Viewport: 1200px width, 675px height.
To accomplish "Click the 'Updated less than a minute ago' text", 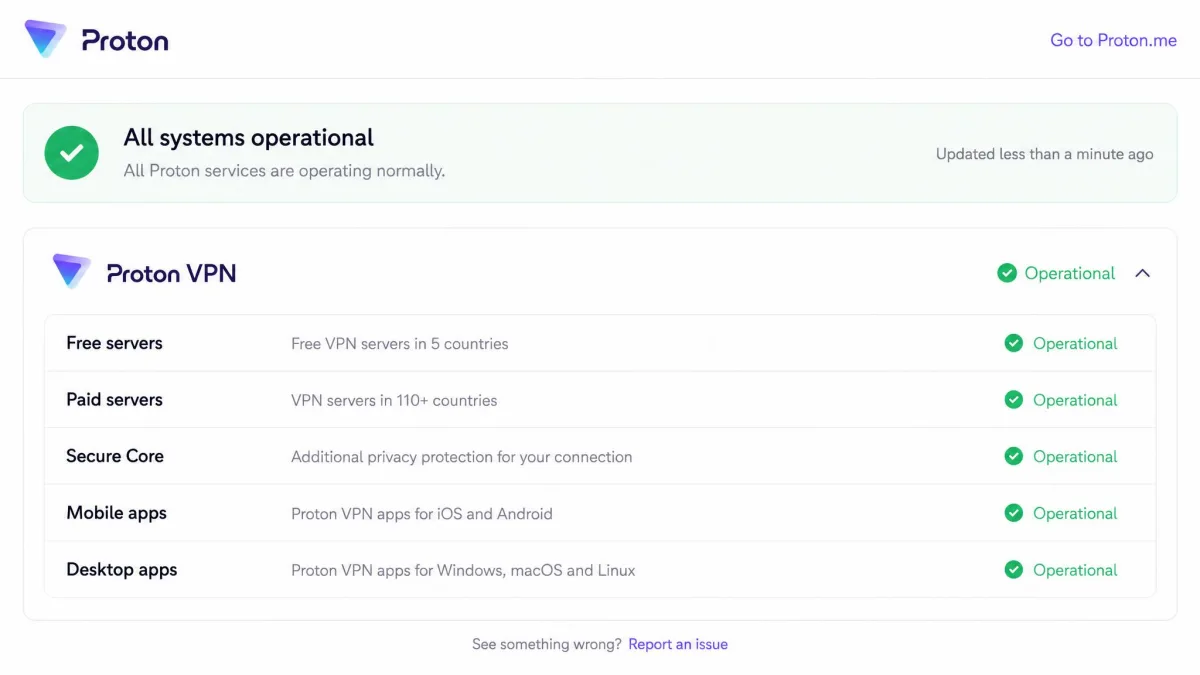I will (x=1045, y=154).
